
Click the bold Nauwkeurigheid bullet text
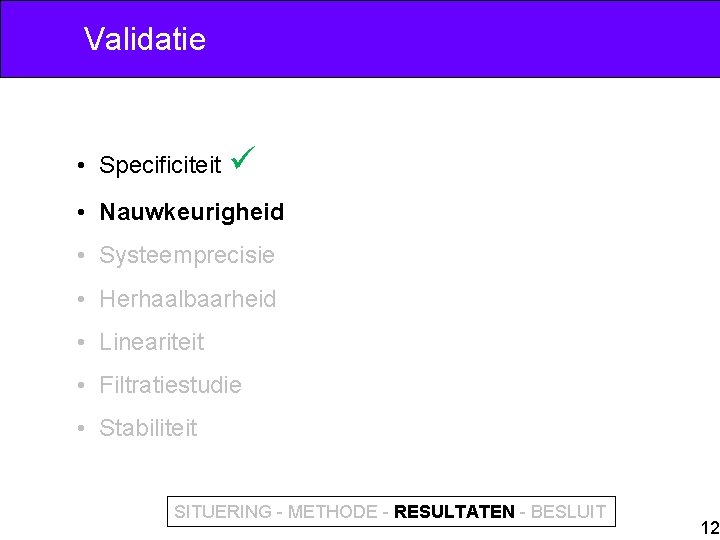(191, 212)
